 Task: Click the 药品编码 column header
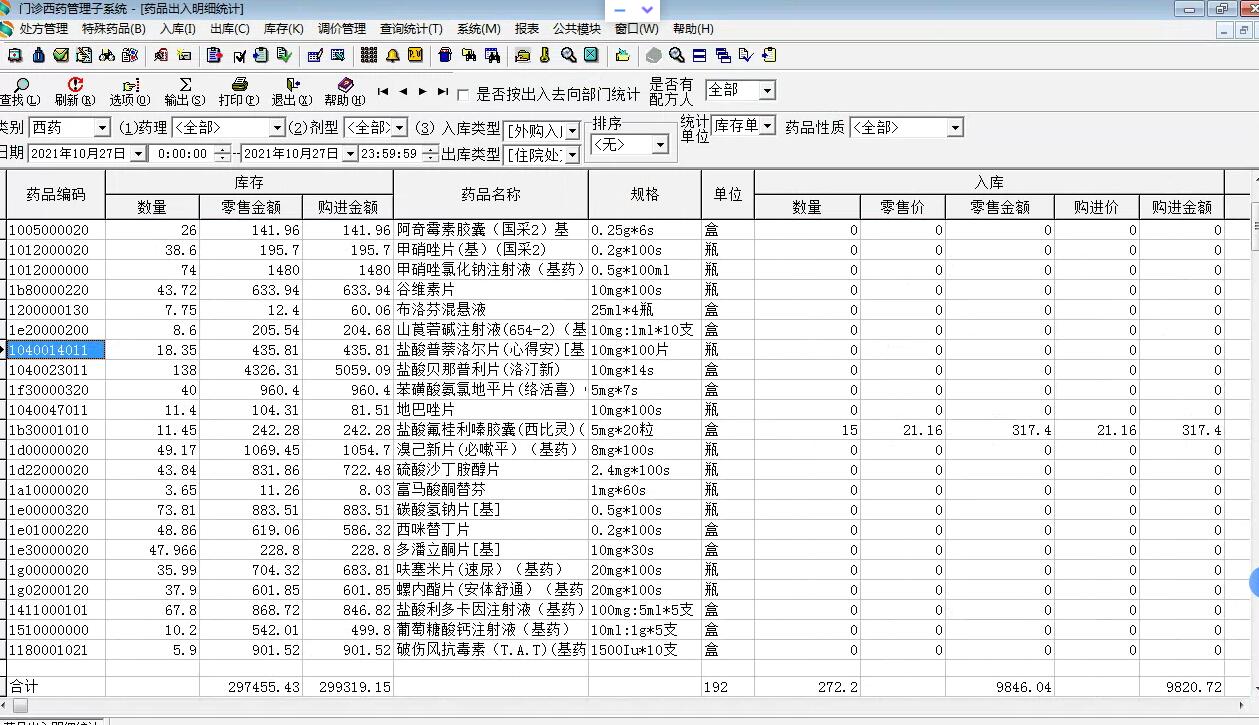pos(56,195)
